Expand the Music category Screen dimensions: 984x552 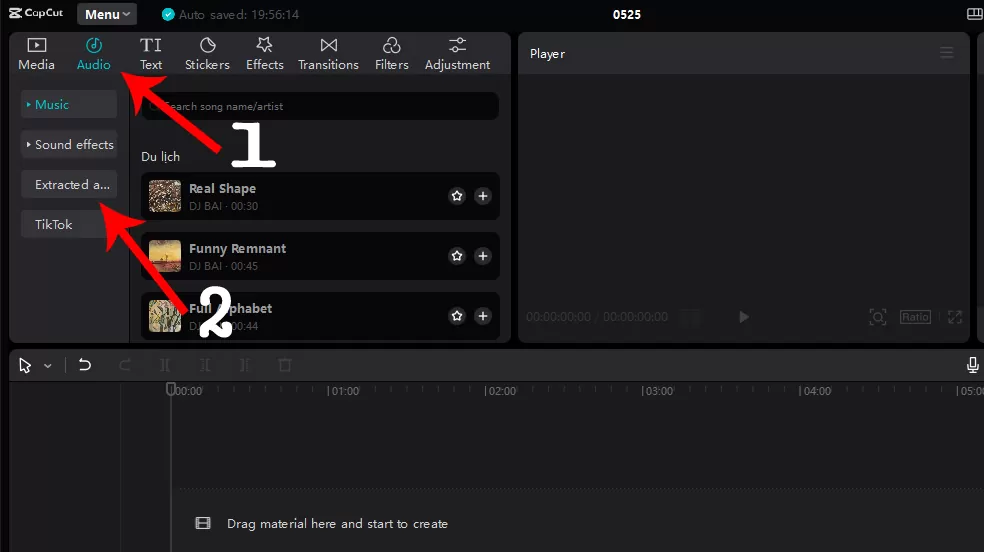pyautogui.click(x=69, y=105)
